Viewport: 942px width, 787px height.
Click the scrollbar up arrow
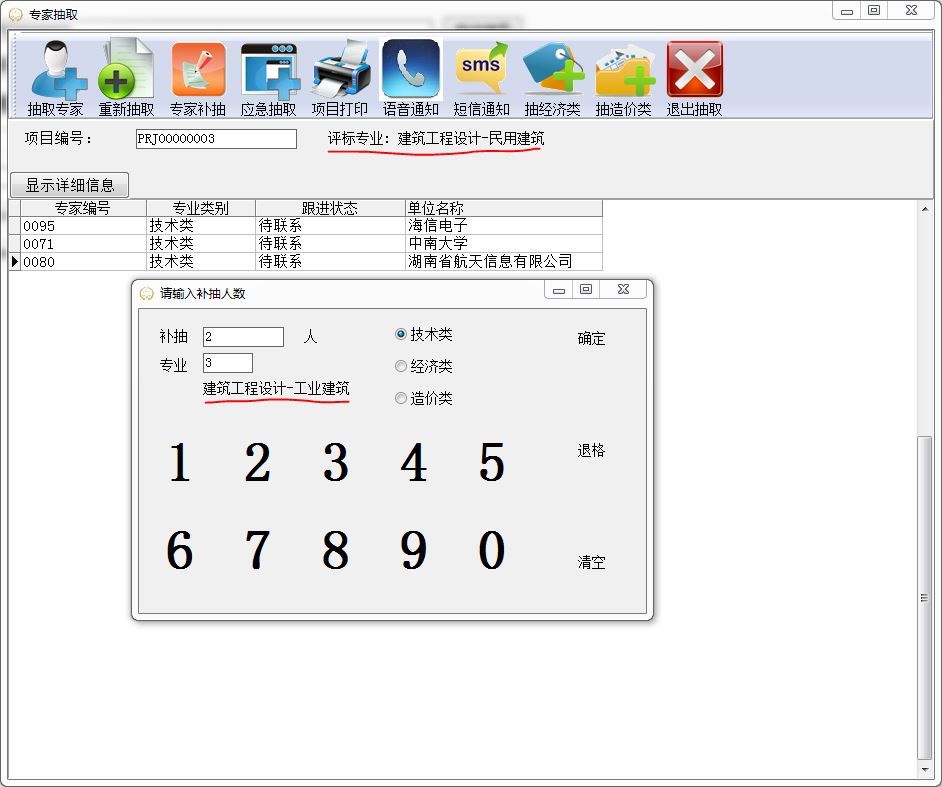[x=925, y=209]
